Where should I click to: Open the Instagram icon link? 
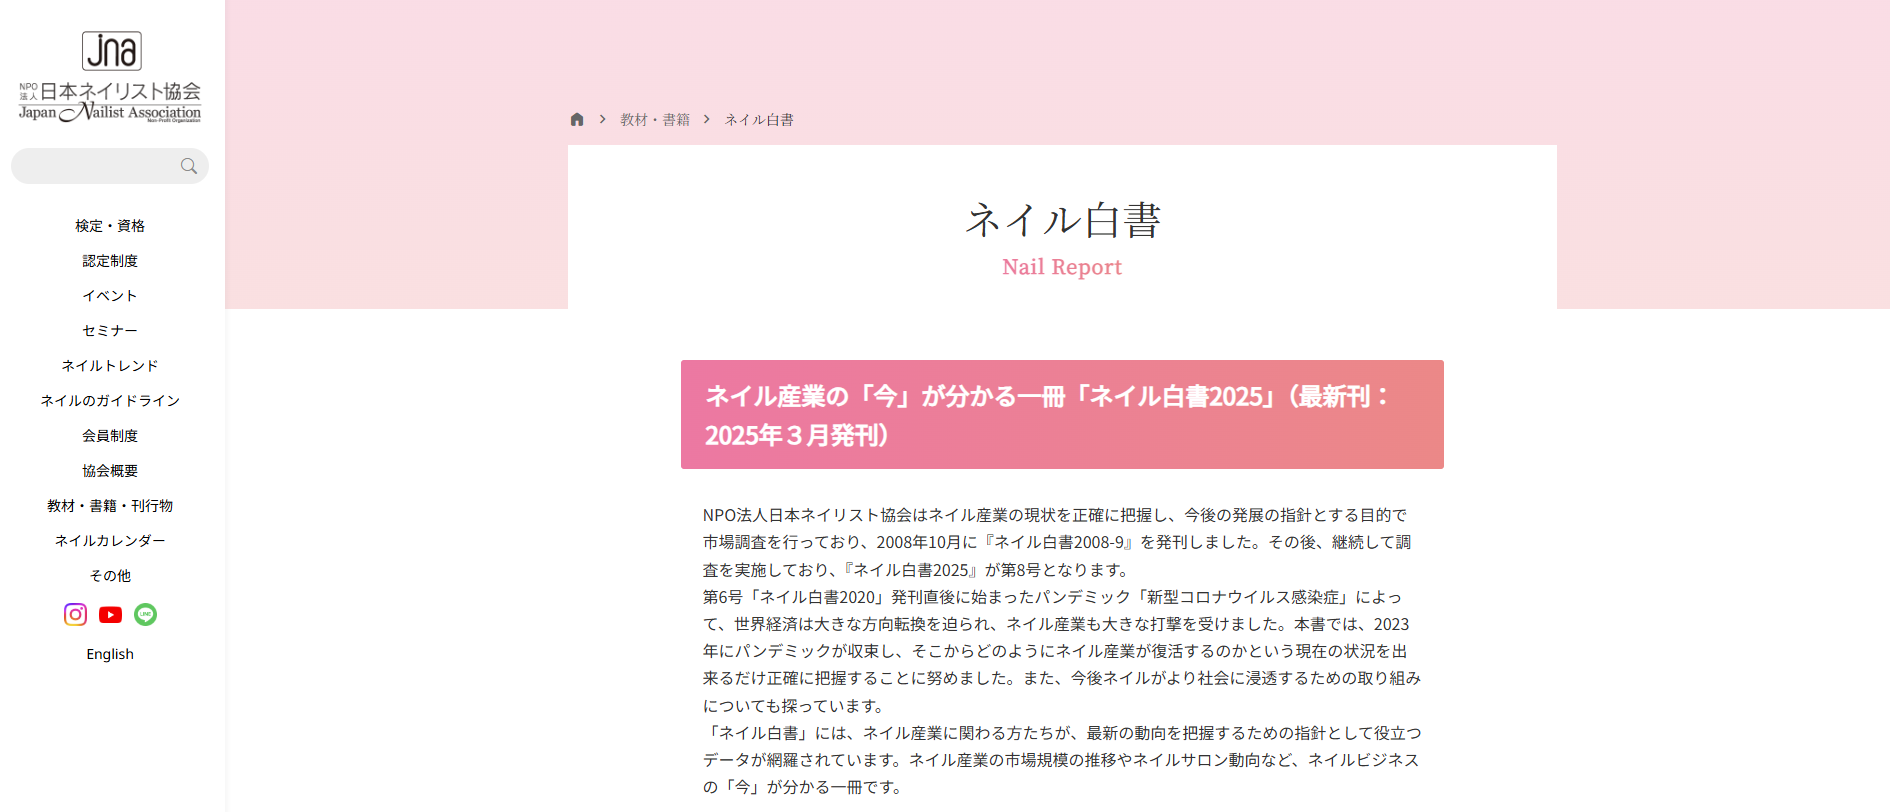pyautogui.click(x=75, y=614)
